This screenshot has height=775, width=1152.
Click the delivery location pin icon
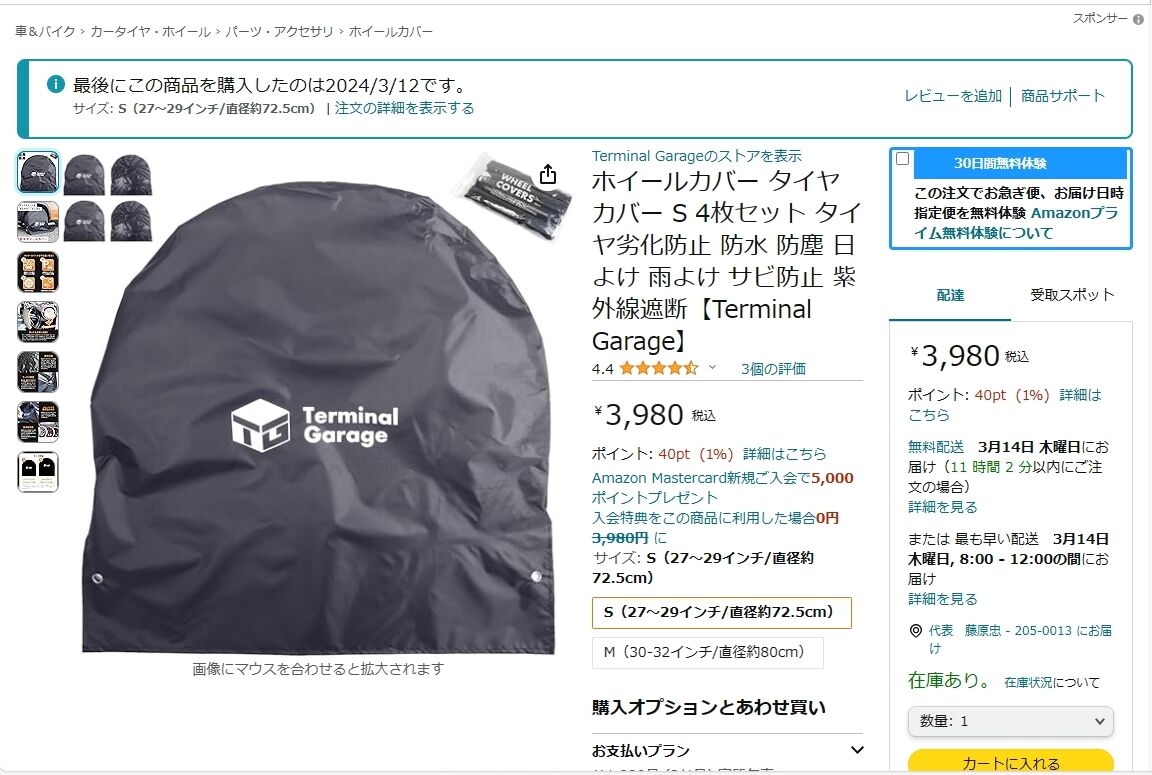(915, 630)
